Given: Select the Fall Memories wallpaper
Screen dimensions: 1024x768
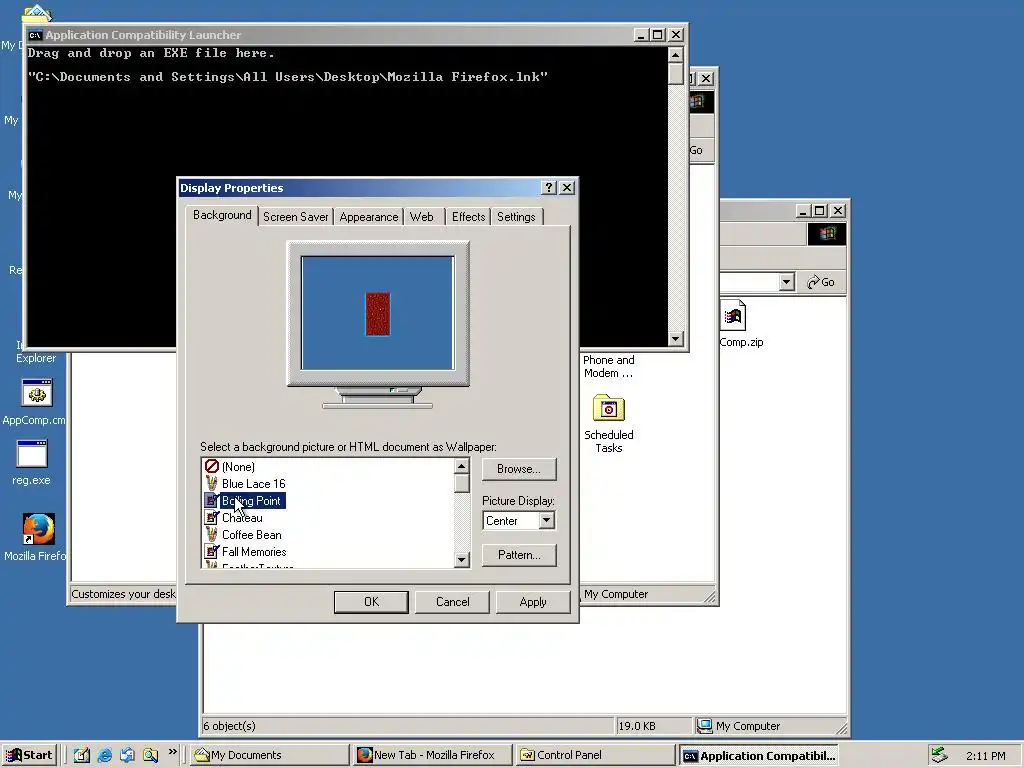Looking at the screenshot, I should [253, 551].
